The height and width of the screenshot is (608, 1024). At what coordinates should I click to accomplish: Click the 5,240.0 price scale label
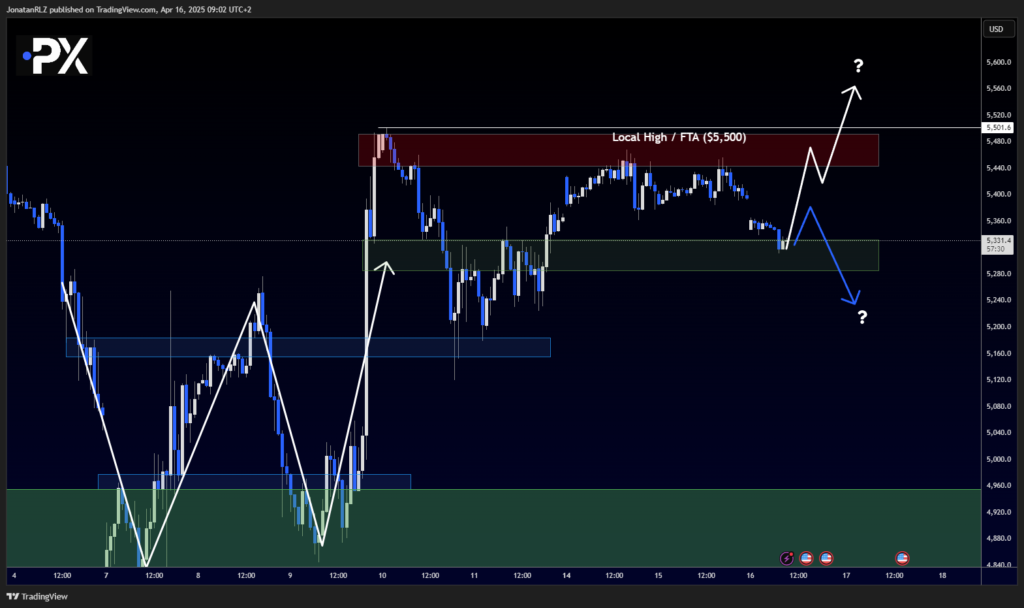pos(999,300)
